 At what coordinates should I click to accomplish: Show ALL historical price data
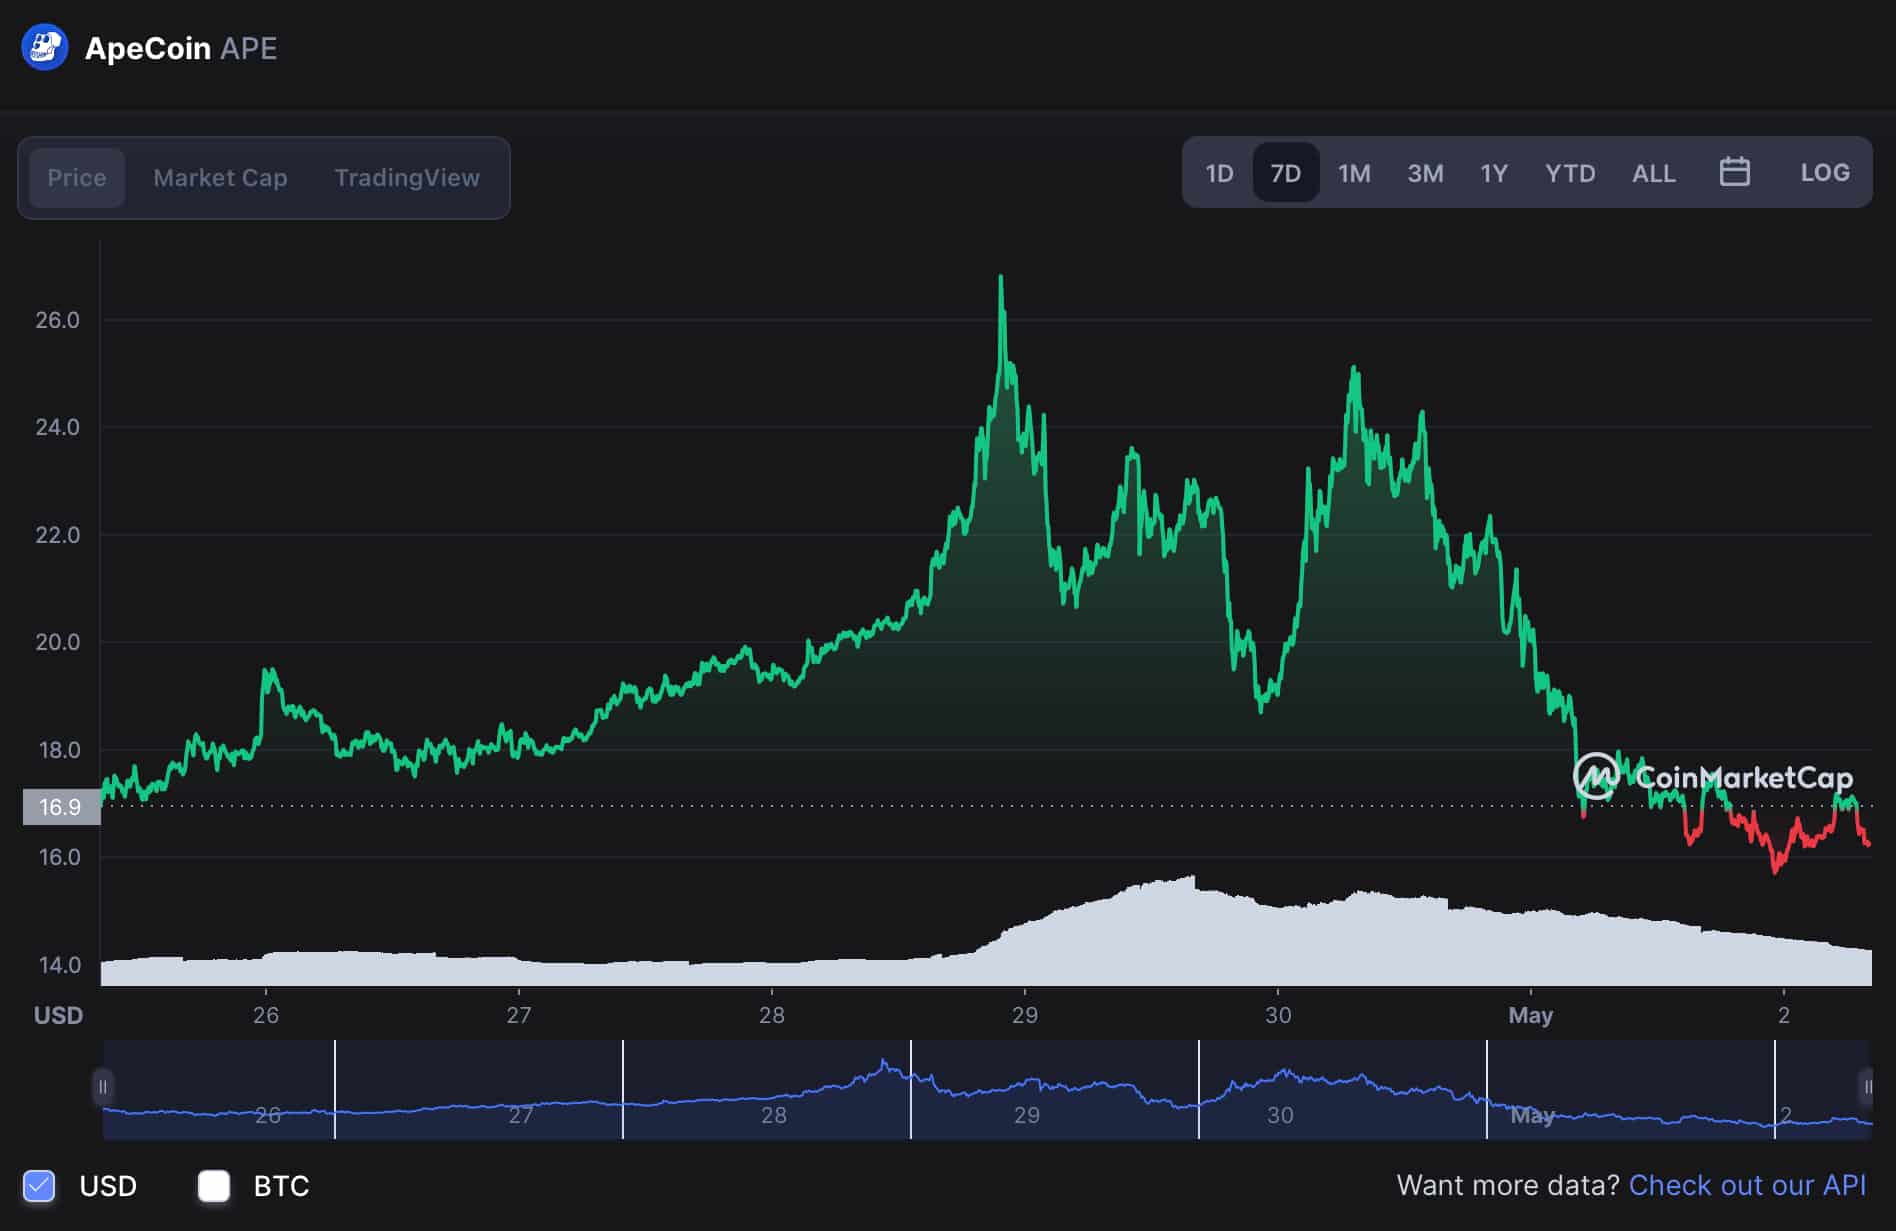1654,172
